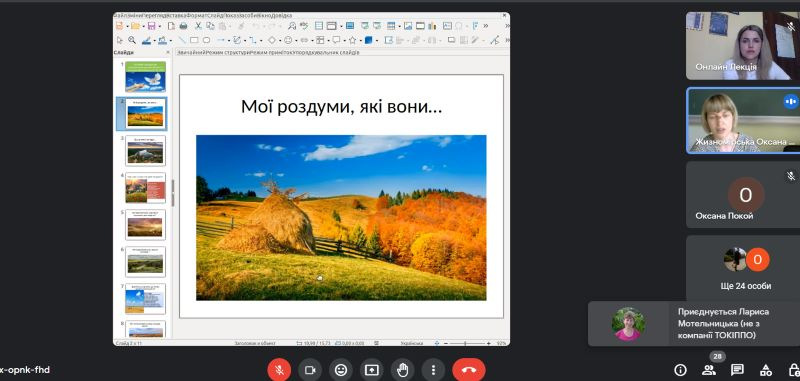Select the Basic Shapes diamond tool

pos(271,40)
